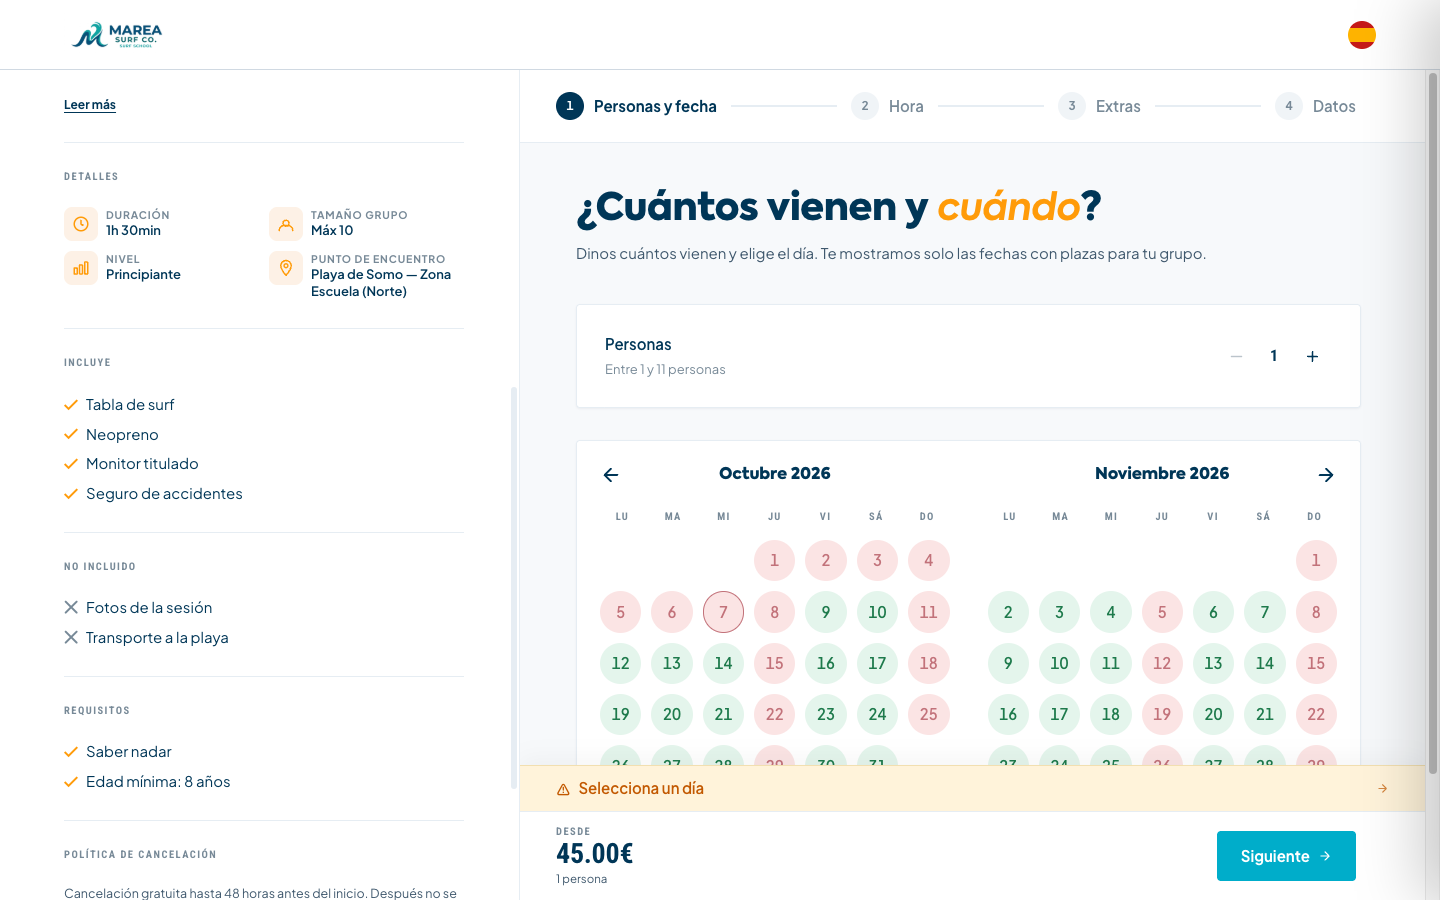The height and width of the screenshot is (900, 1440).
Task: Select October 16 in the calendar
Action: 826,663
